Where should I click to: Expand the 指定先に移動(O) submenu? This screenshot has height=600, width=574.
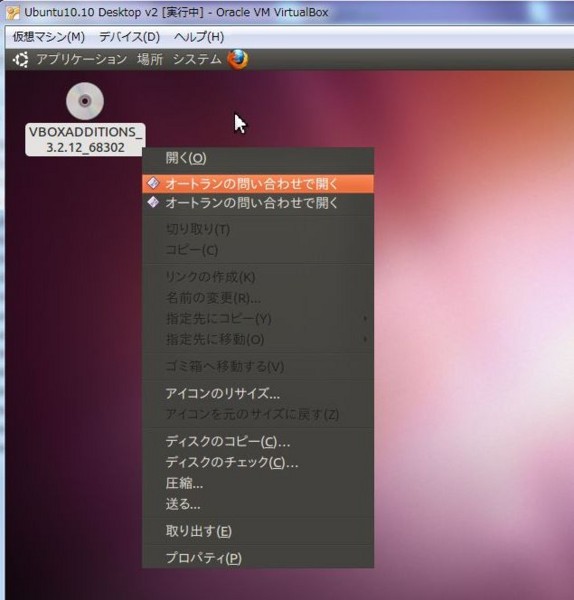tap(258, 339)
